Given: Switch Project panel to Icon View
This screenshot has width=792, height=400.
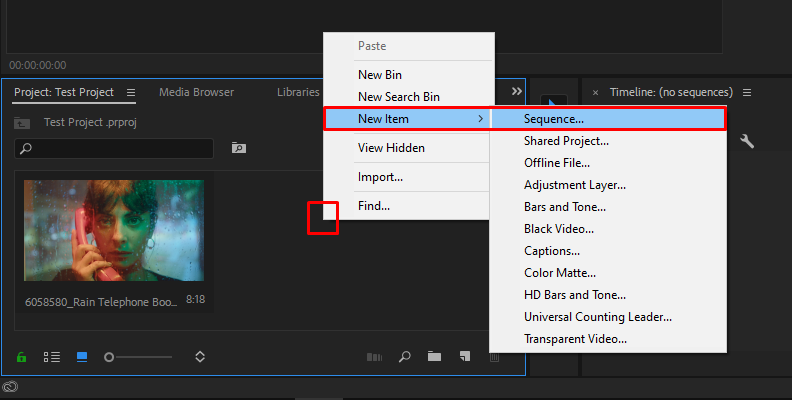Looking at the screenshot, I should click(82, 357).
